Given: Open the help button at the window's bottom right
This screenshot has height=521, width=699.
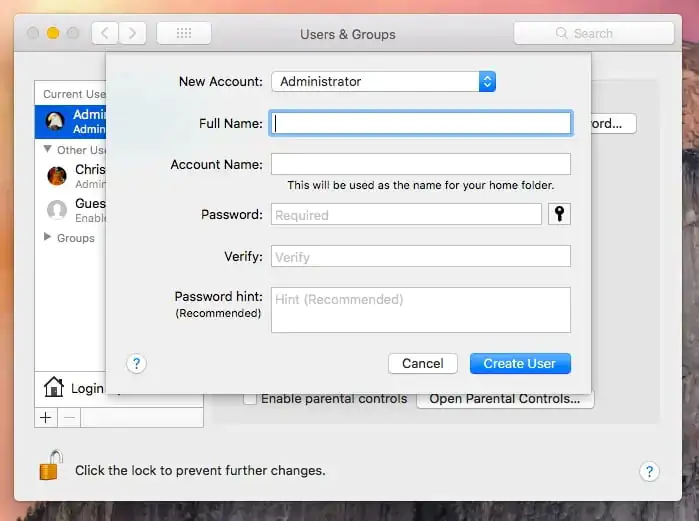Looking at the screenshot, I should 649,471.
